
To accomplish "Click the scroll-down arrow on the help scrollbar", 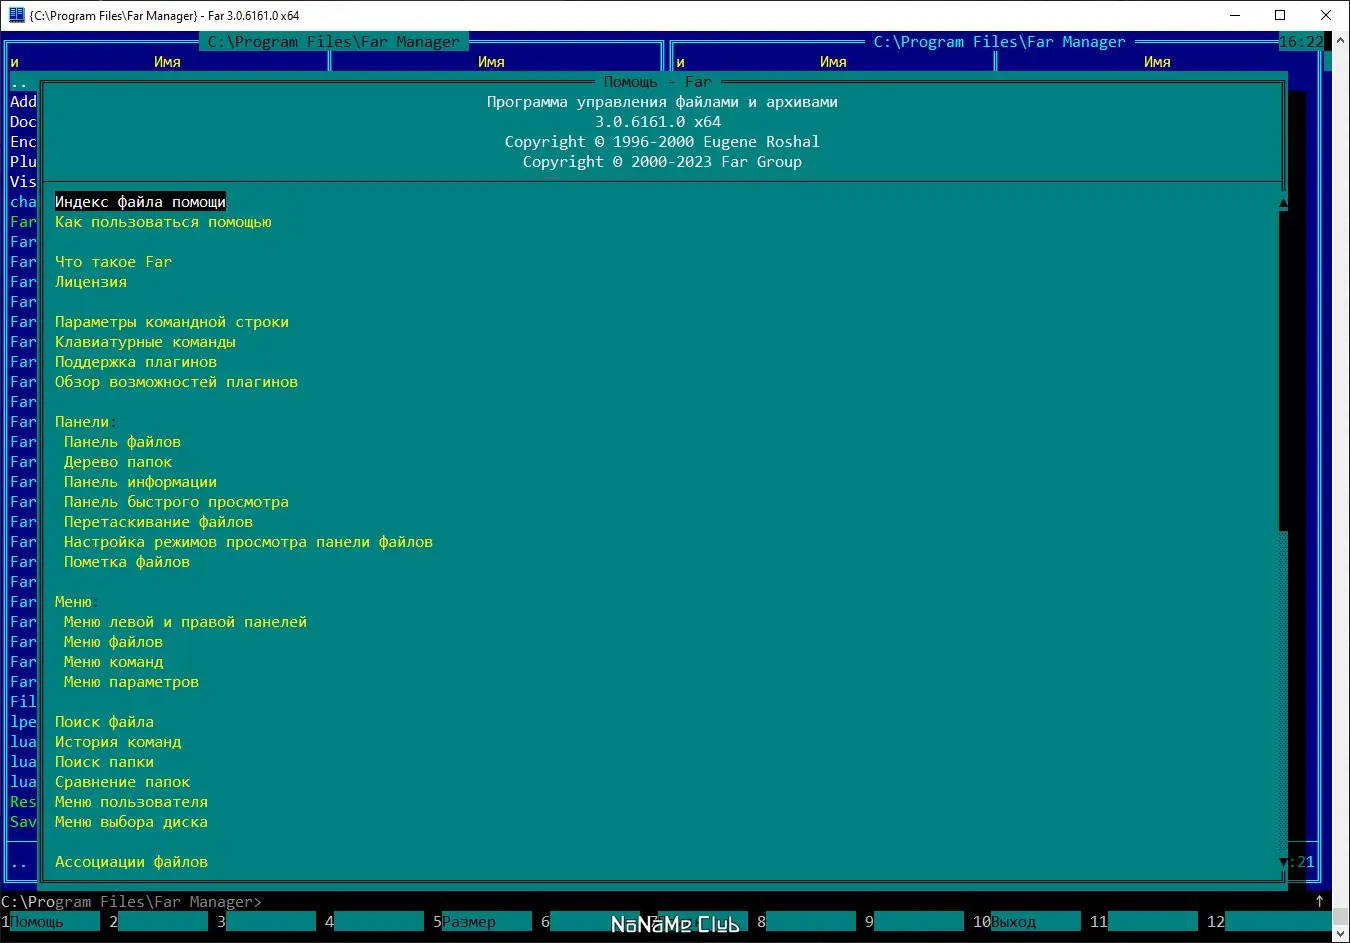I will 1281,861.
